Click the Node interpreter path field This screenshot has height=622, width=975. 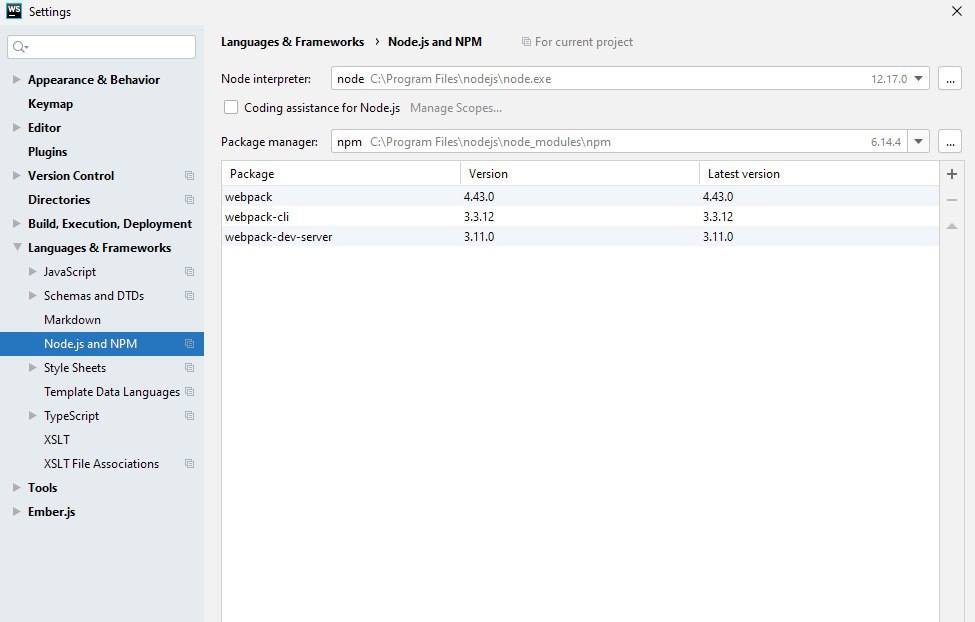630,79
